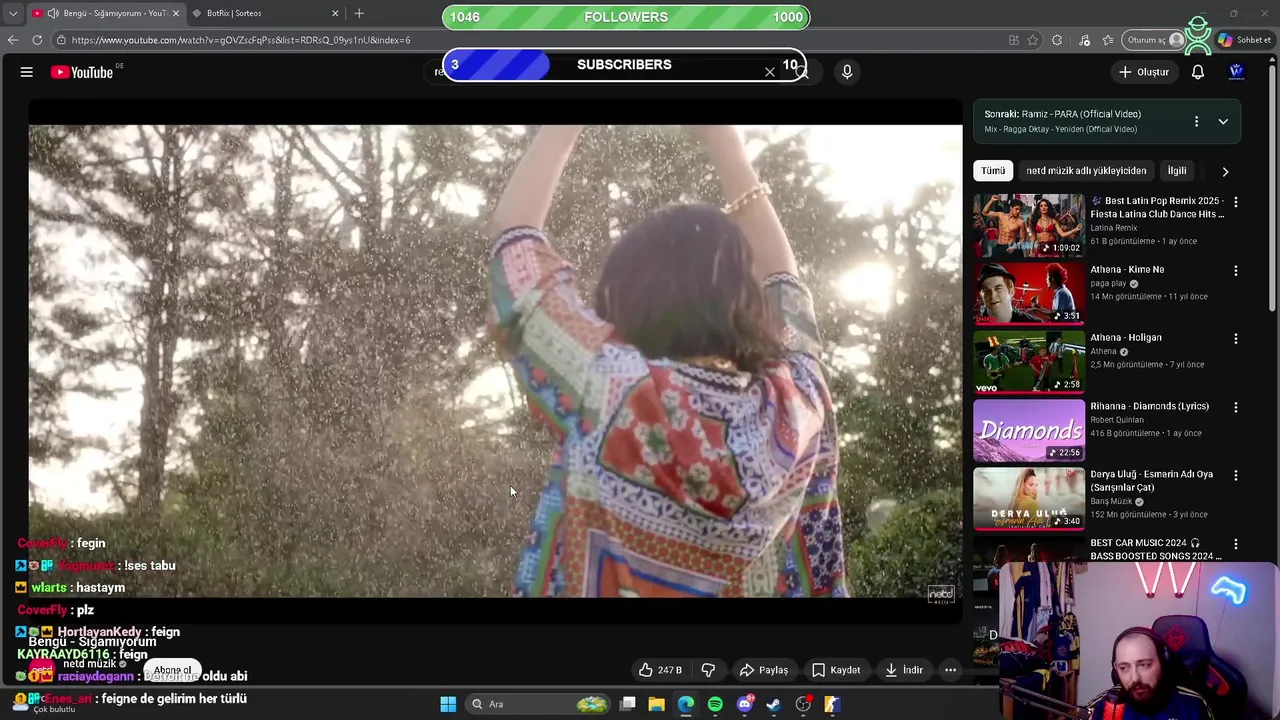The image size is (1280, 720).
Task: Pause the playing video in player
Action: [x=495, y=361]
